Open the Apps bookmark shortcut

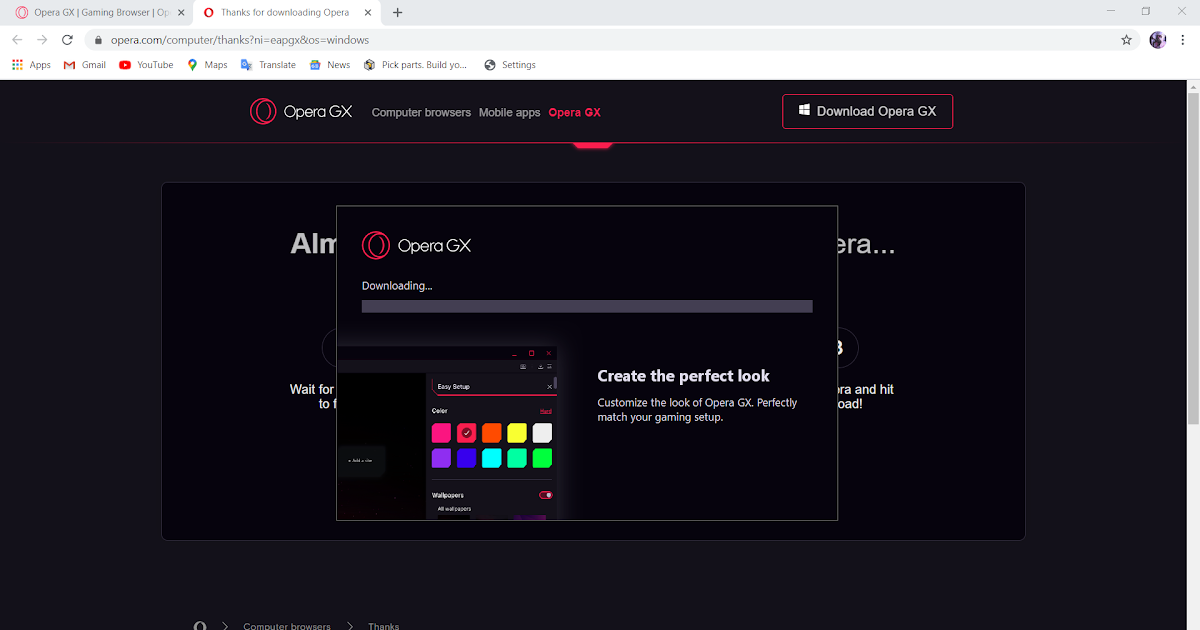pyautogui.click(x=31, y=65)
